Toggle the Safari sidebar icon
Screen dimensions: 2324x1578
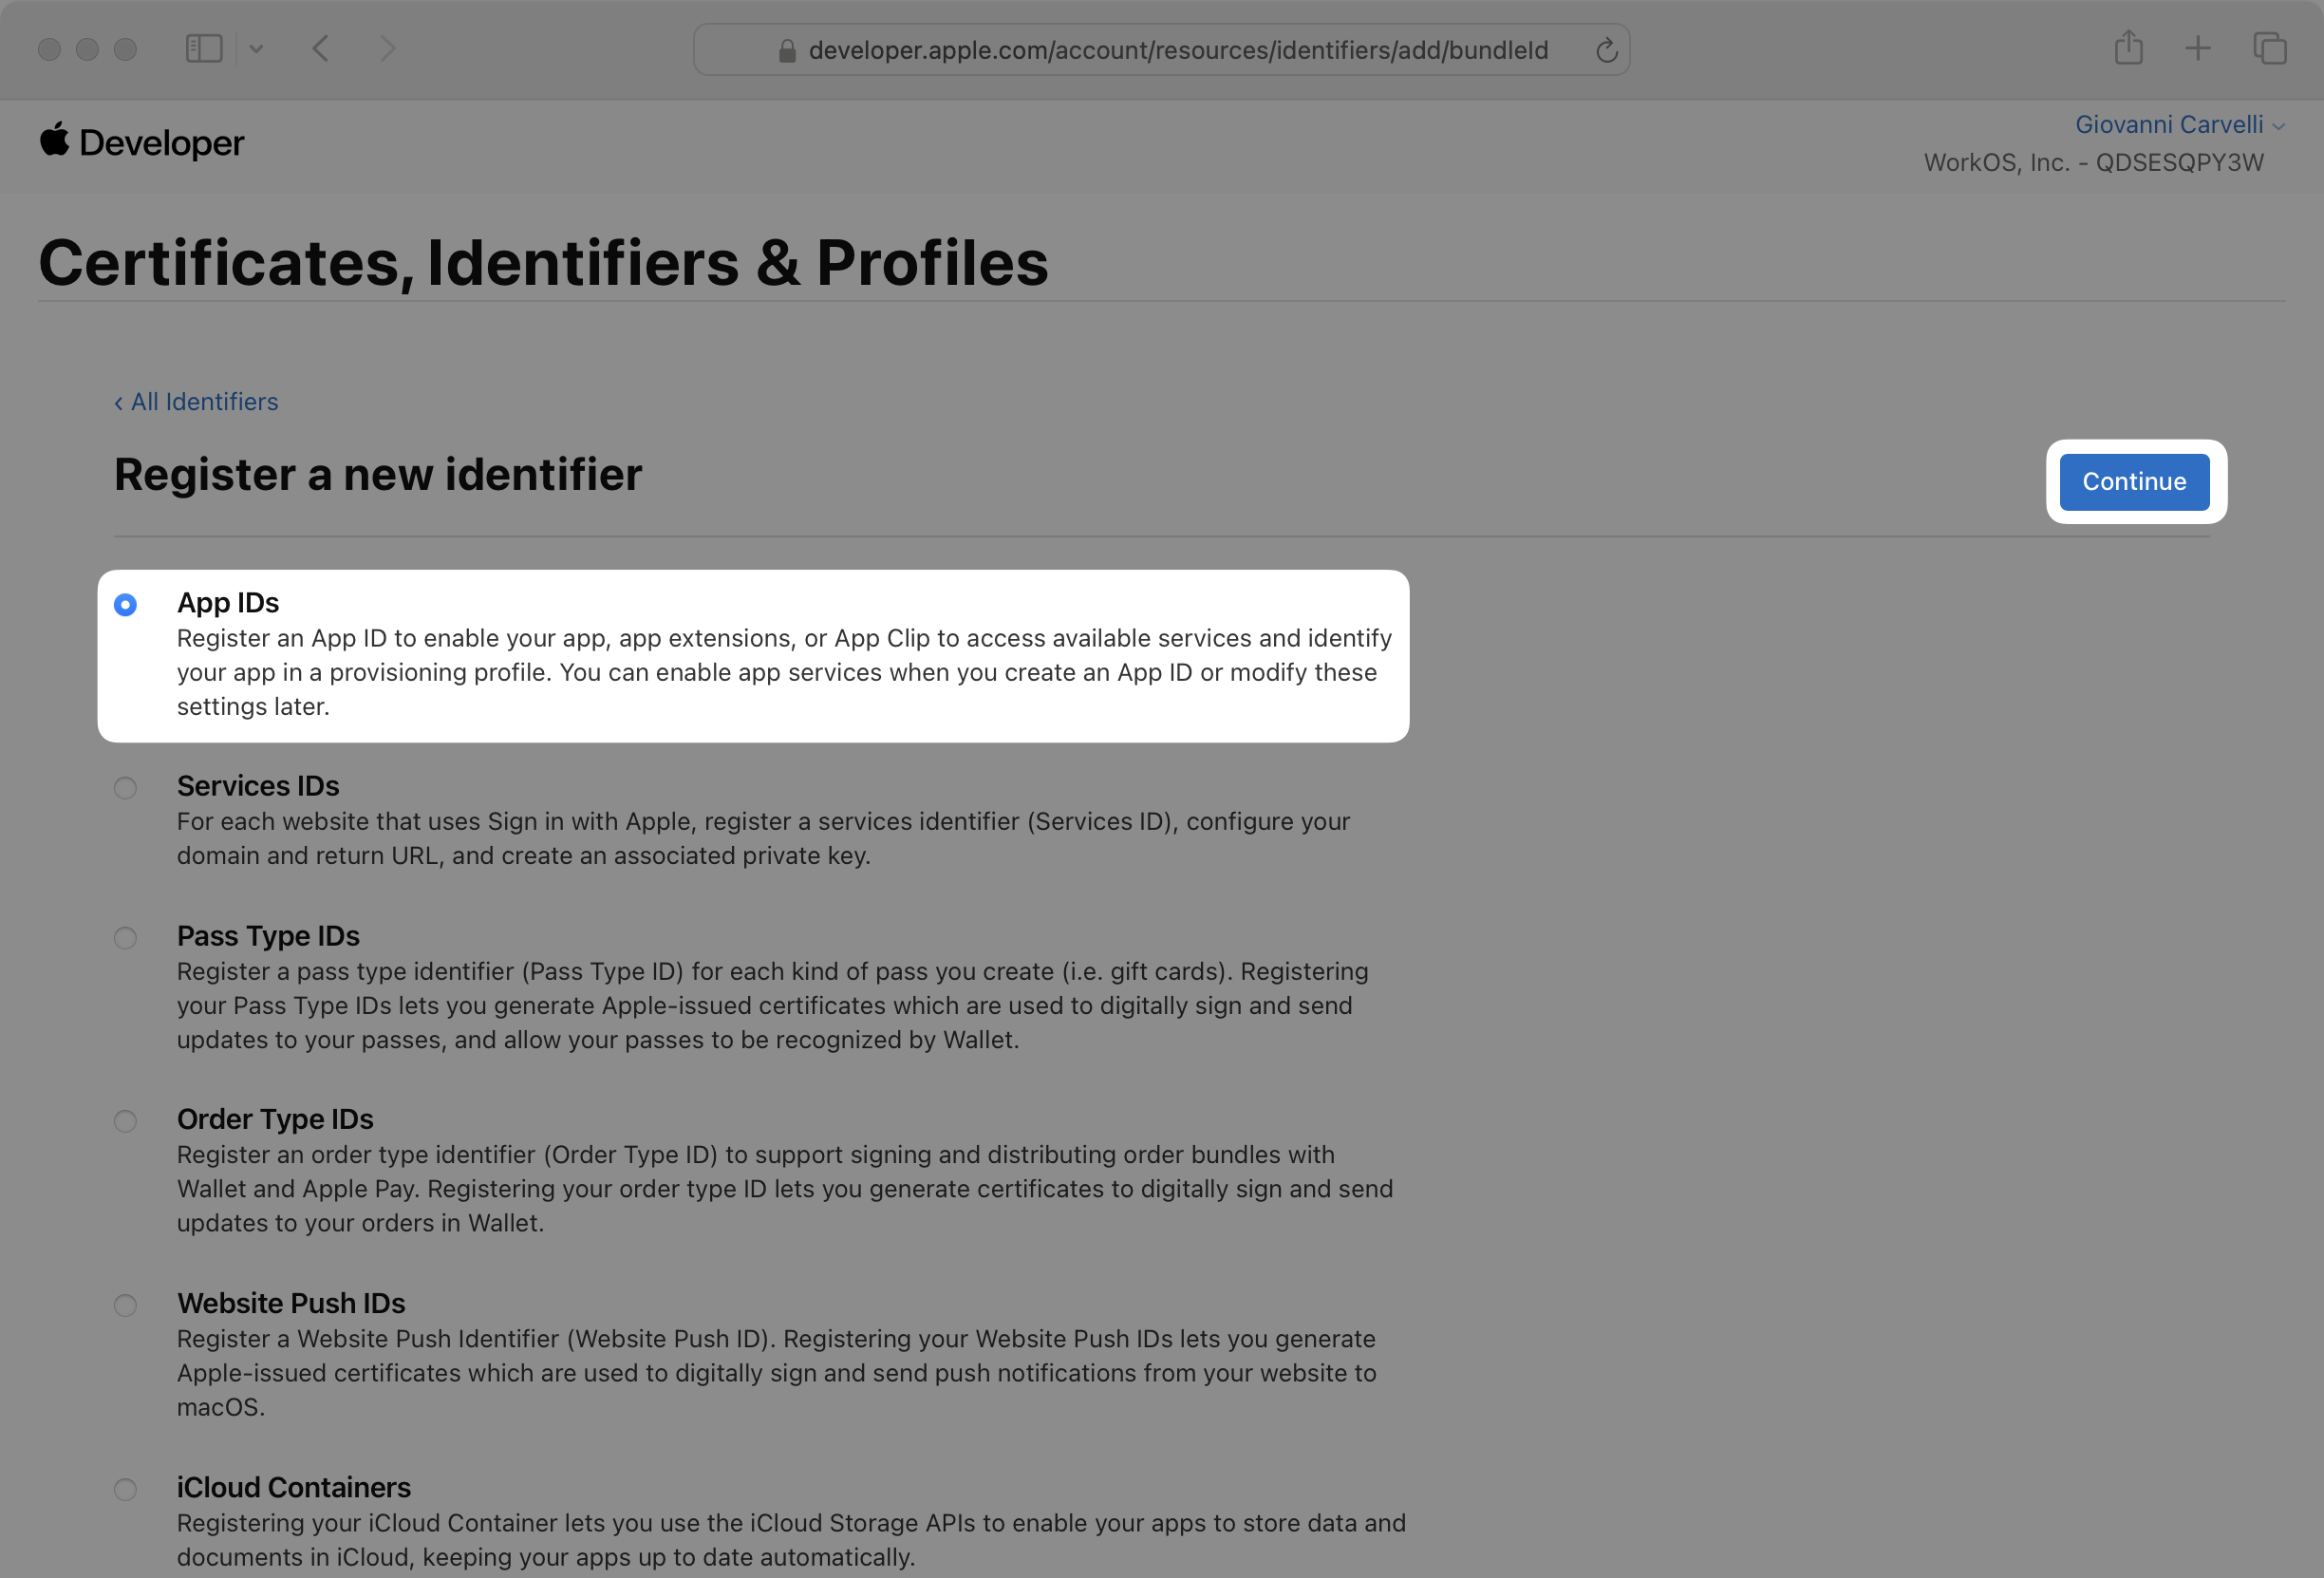coord(204,48)
